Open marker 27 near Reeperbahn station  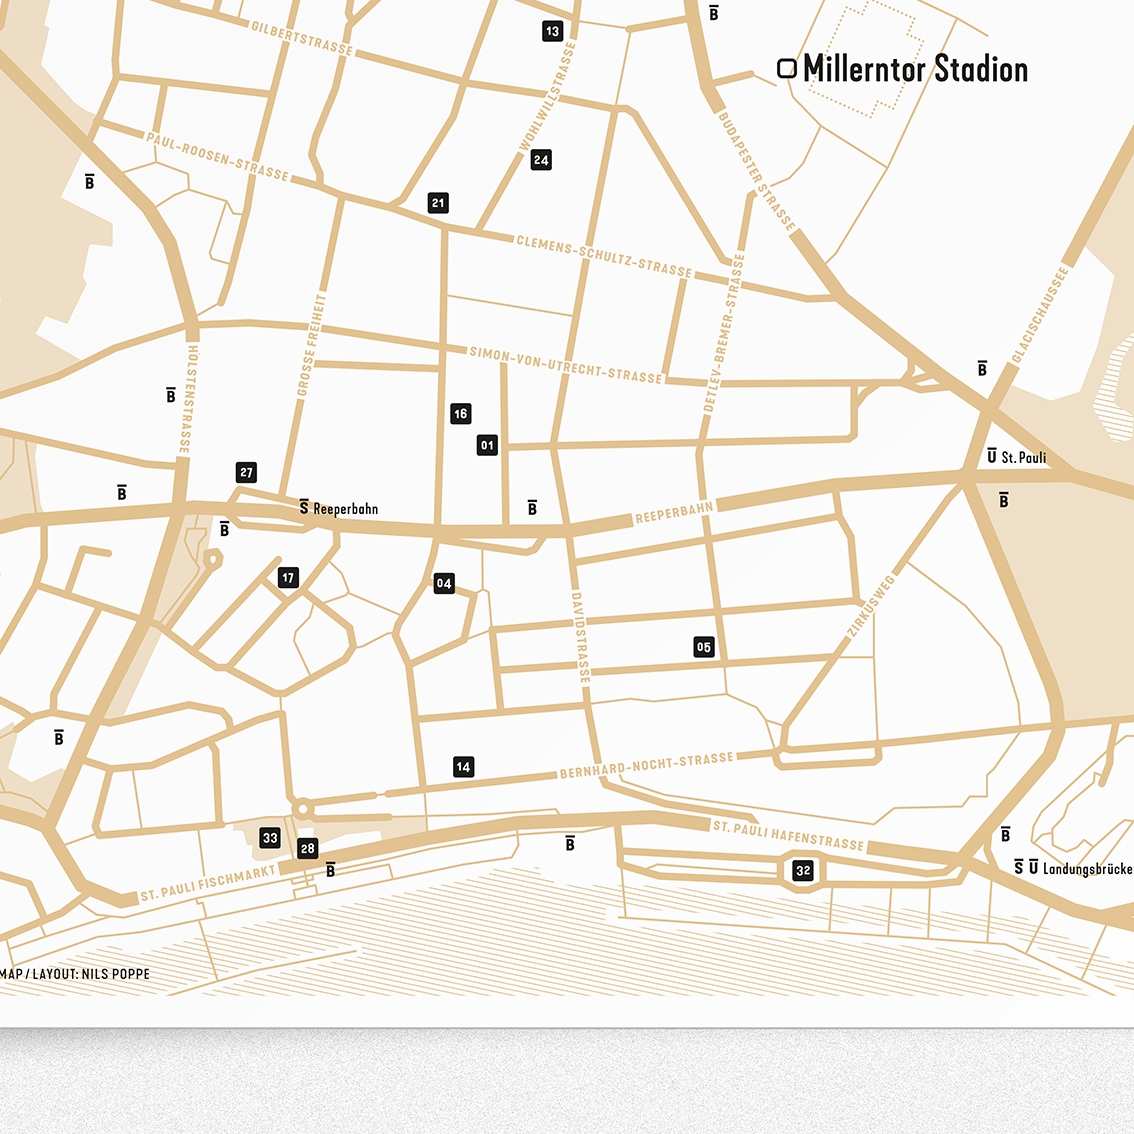tap(247, 473)
